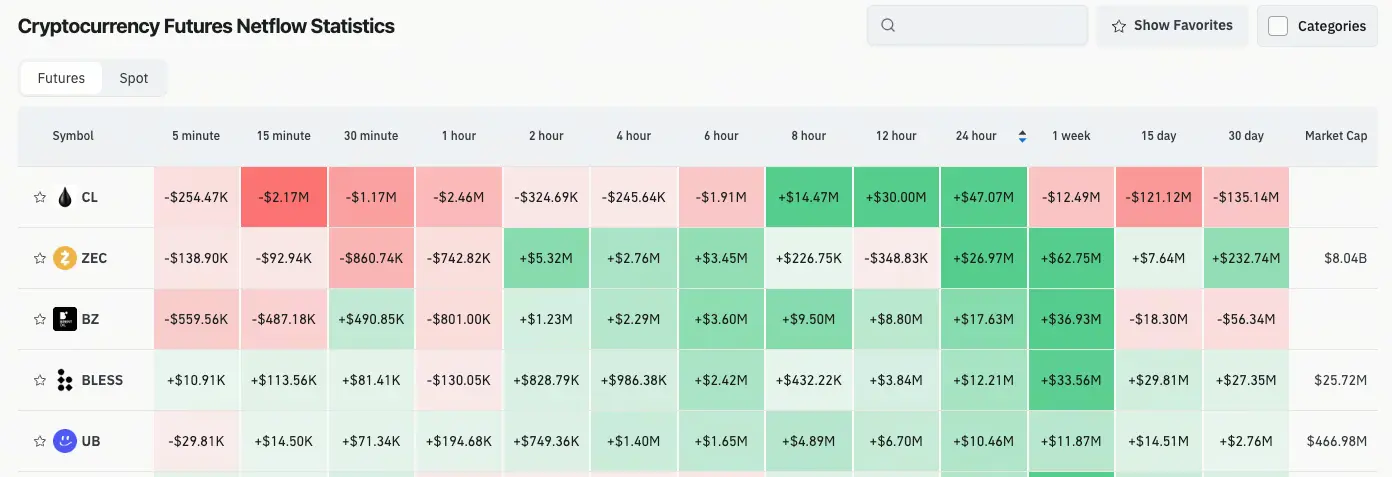Select the -$56.34M cell for BZ
This screenshot has height=477, width=1392.
pyautogui.click(x=1246, y=319)
